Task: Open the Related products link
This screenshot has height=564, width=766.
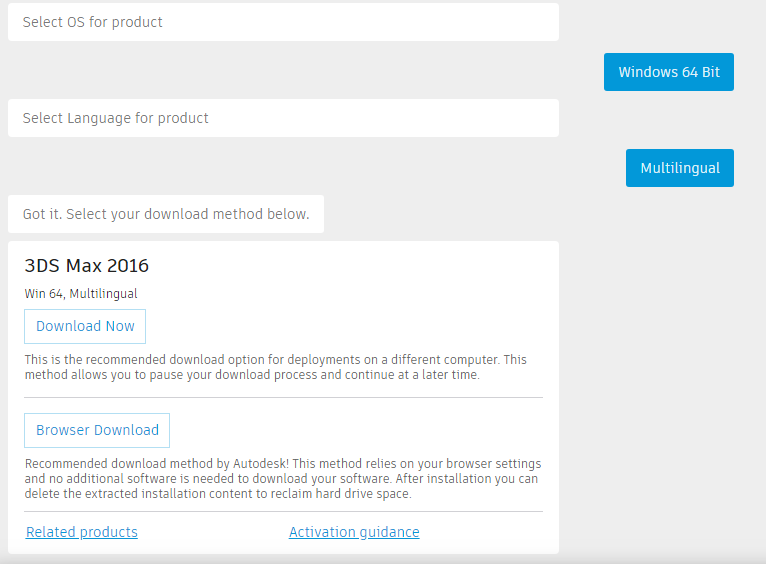Action: [82, 532]
